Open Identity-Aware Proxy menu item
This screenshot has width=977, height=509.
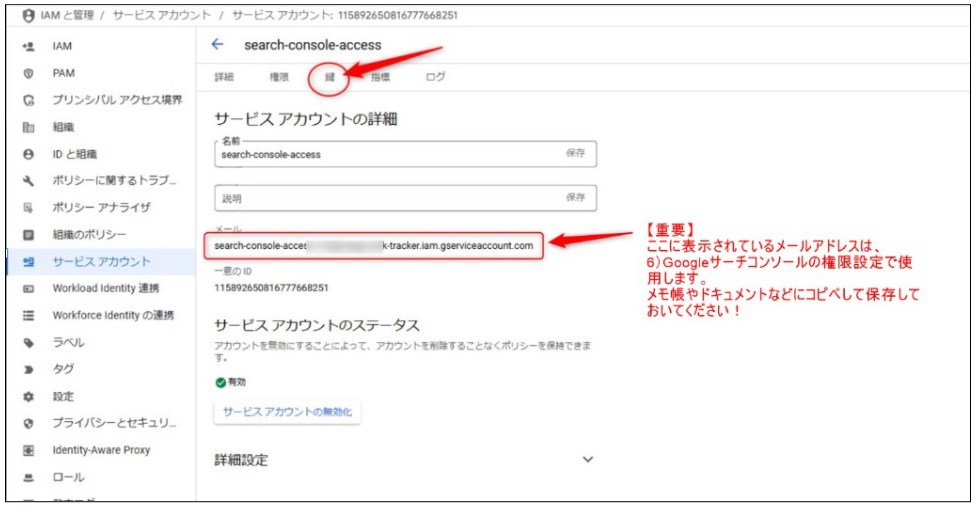[x=101, y=450]
